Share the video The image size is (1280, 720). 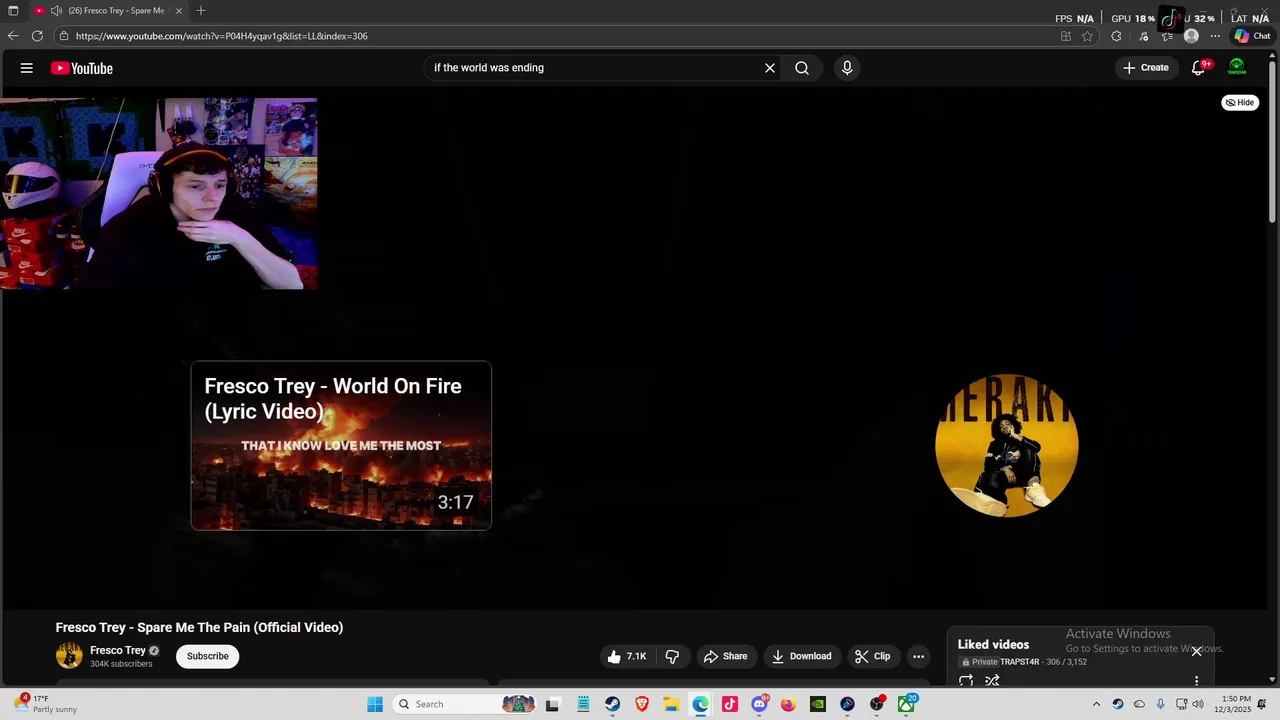click(726, 656)
